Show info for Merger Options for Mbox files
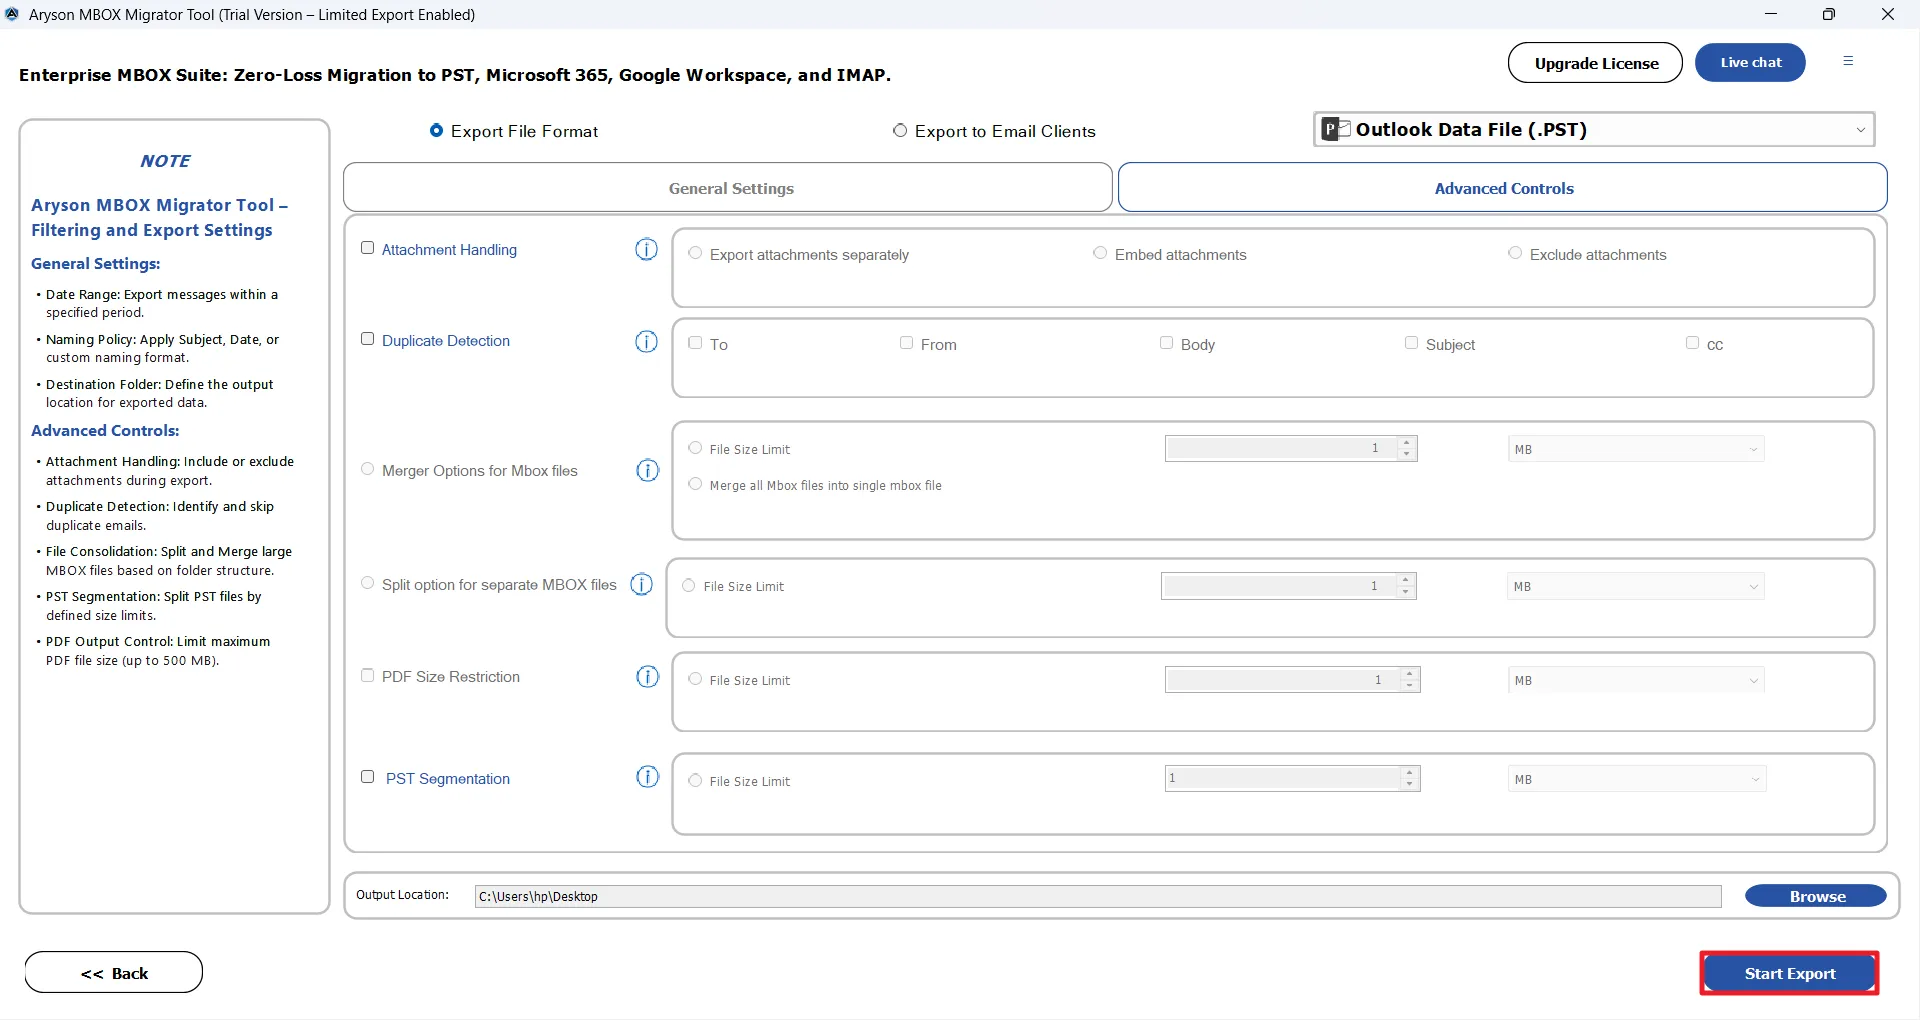 tap(648, 470)
